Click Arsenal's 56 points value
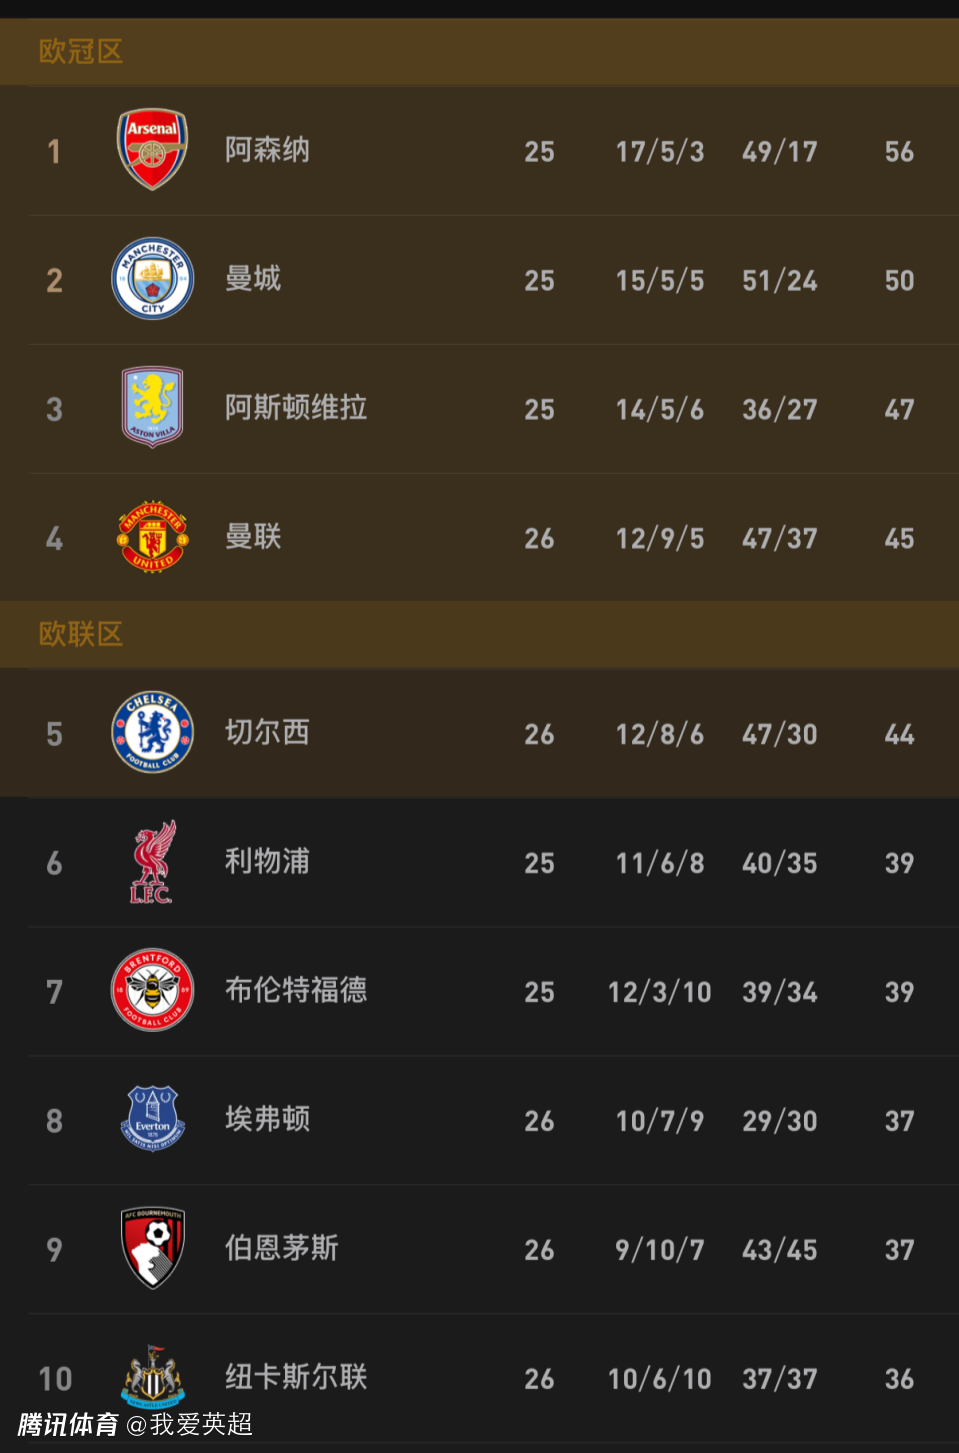Screen dimensions: 959x1453 [899, 152]
